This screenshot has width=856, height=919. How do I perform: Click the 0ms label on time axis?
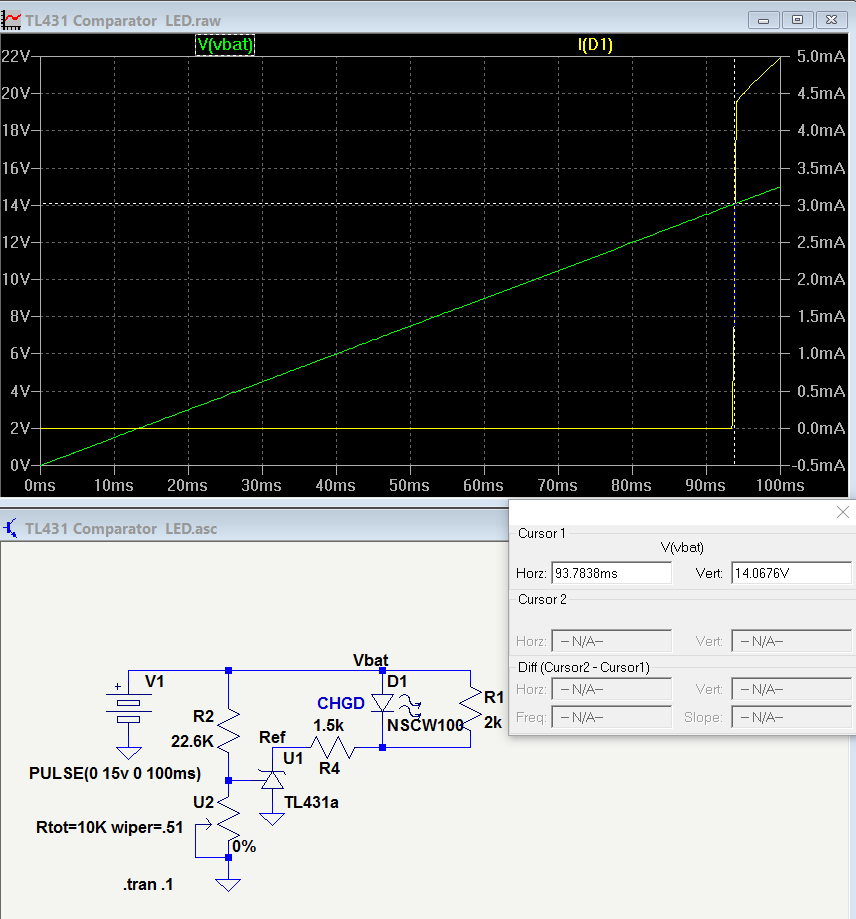pos(40,485)
